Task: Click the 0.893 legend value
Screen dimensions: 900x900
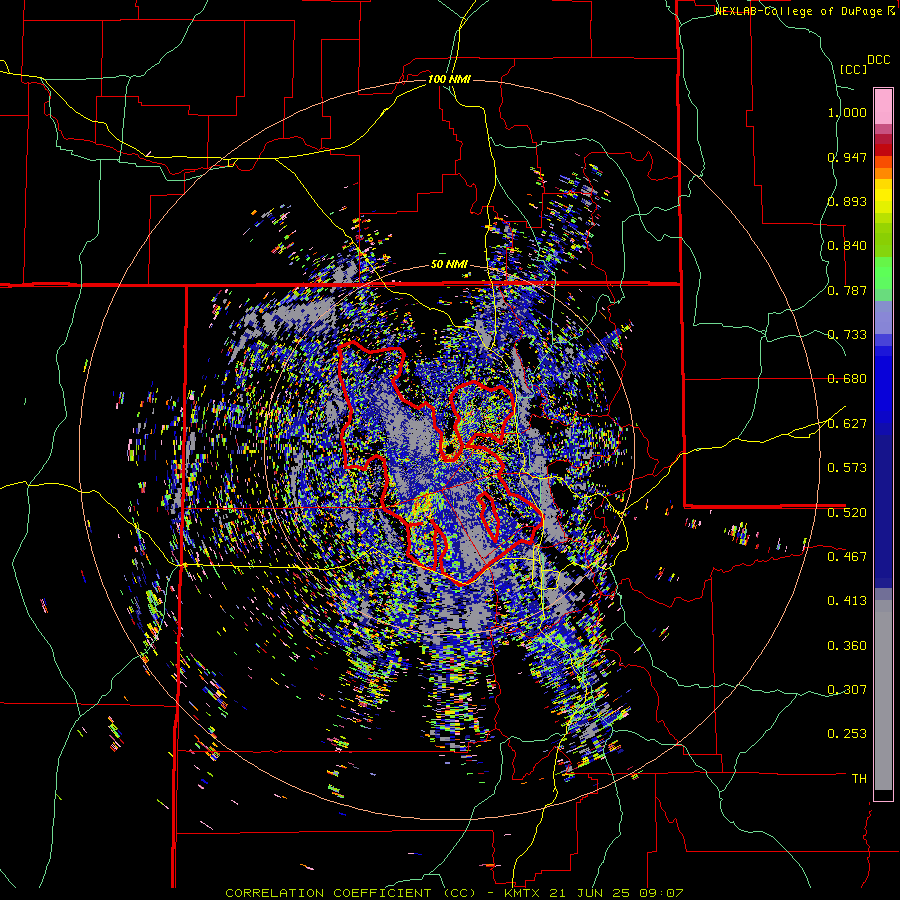Action: pos(847,201)
